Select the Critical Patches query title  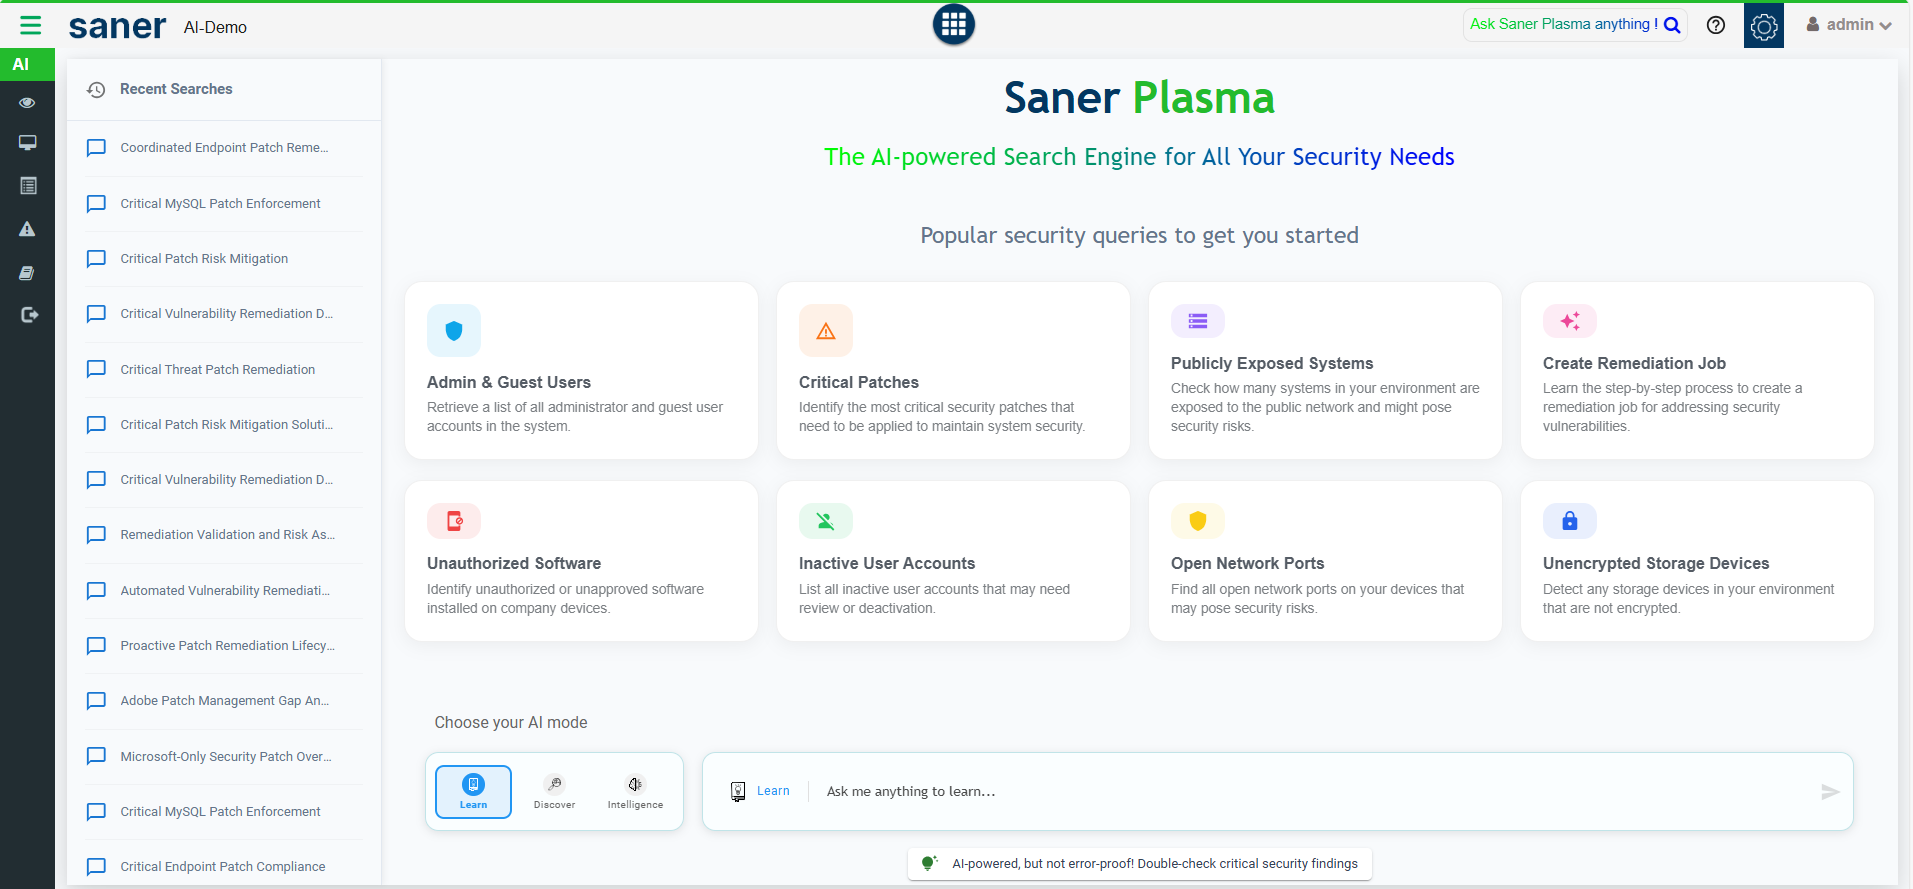(859, 383)
